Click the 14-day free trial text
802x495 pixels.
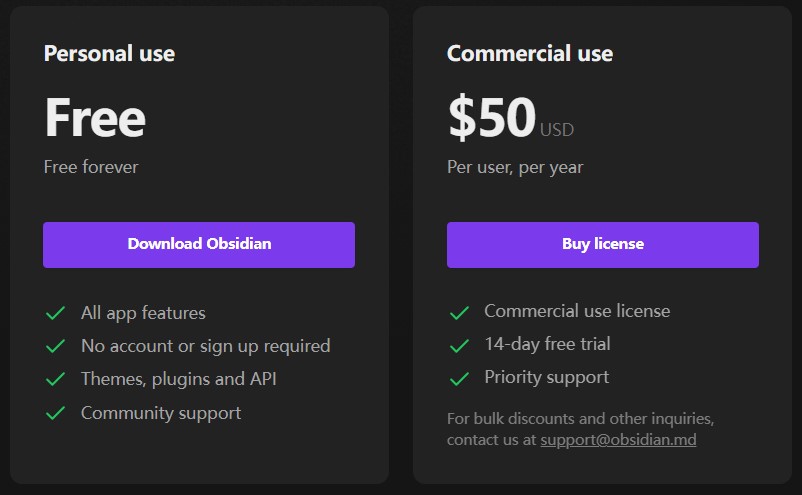click(547, 344)
